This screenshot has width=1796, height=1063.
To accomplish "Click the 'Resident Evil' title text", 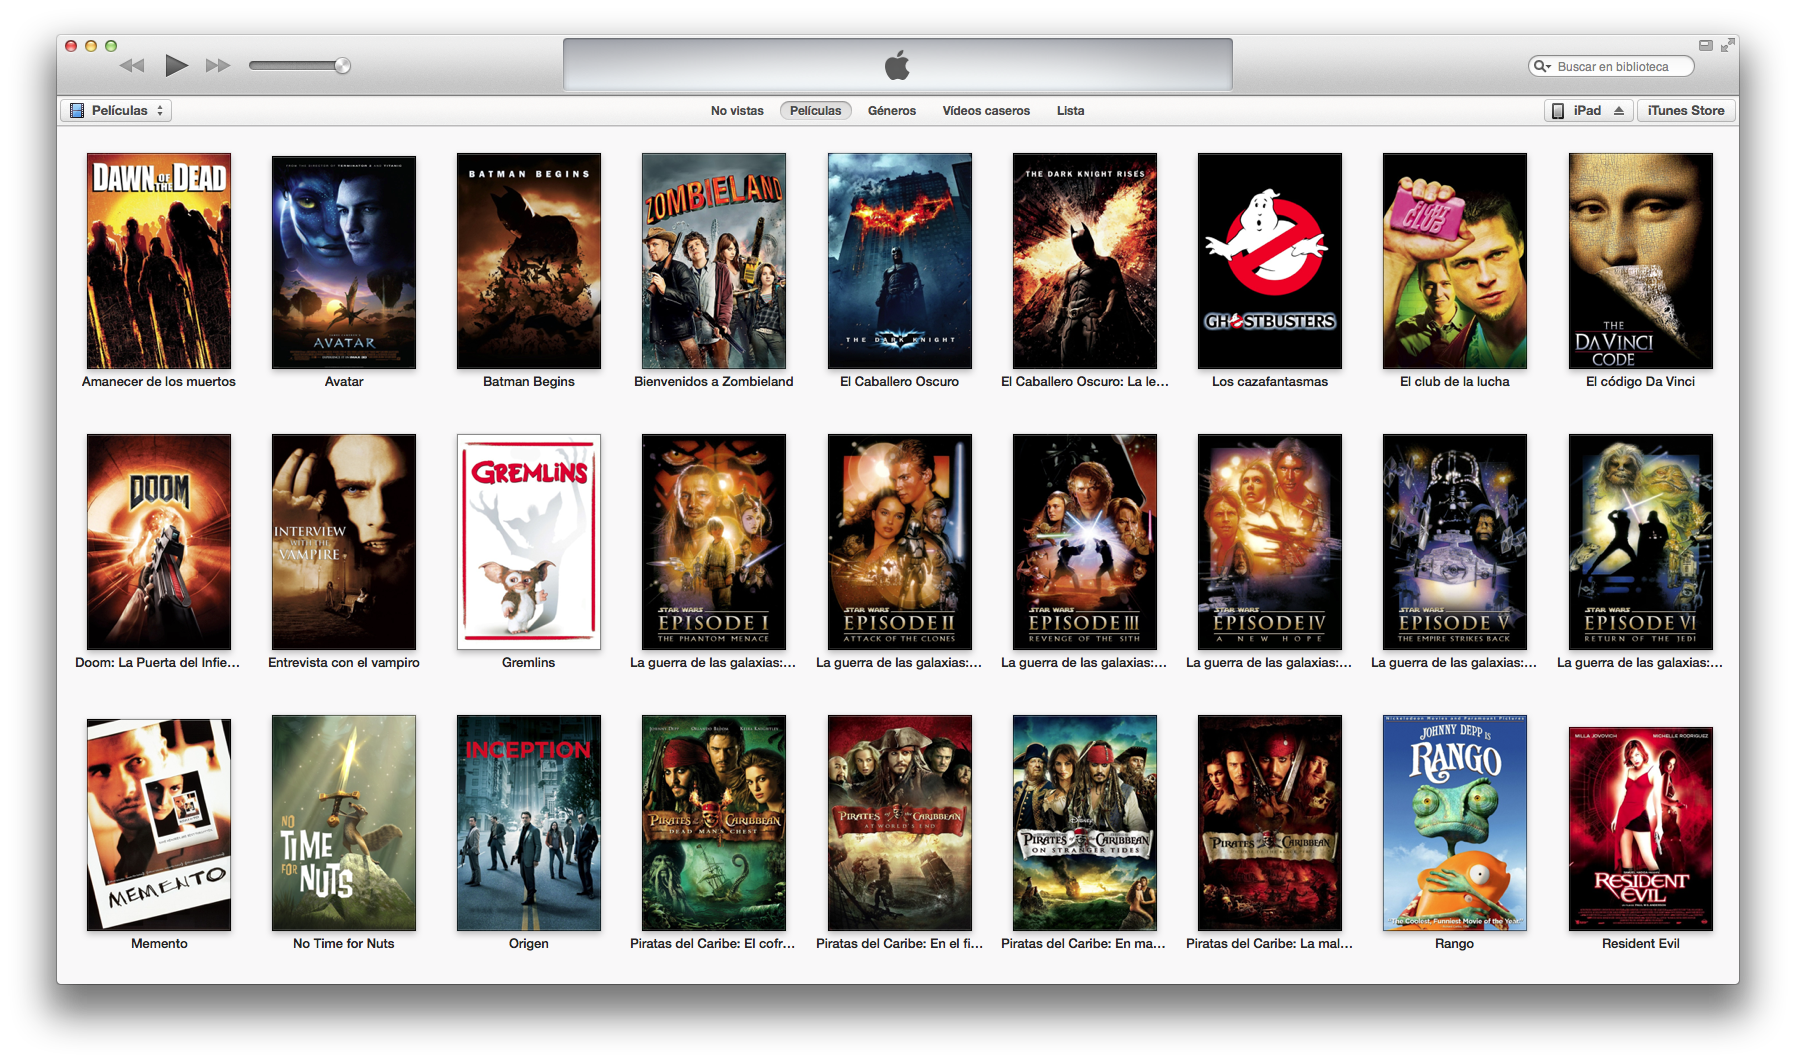I will [x=1641, y=944].
